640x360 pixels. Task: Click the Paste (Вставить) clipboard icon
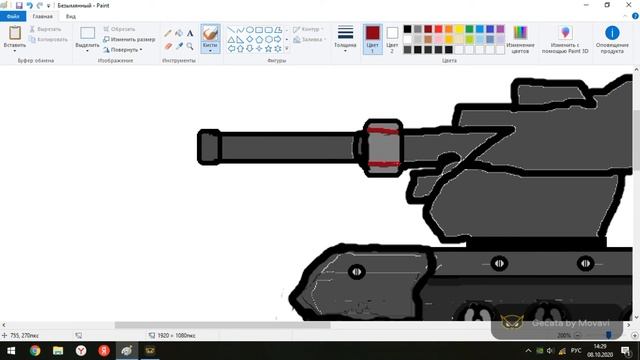(15, 33)
